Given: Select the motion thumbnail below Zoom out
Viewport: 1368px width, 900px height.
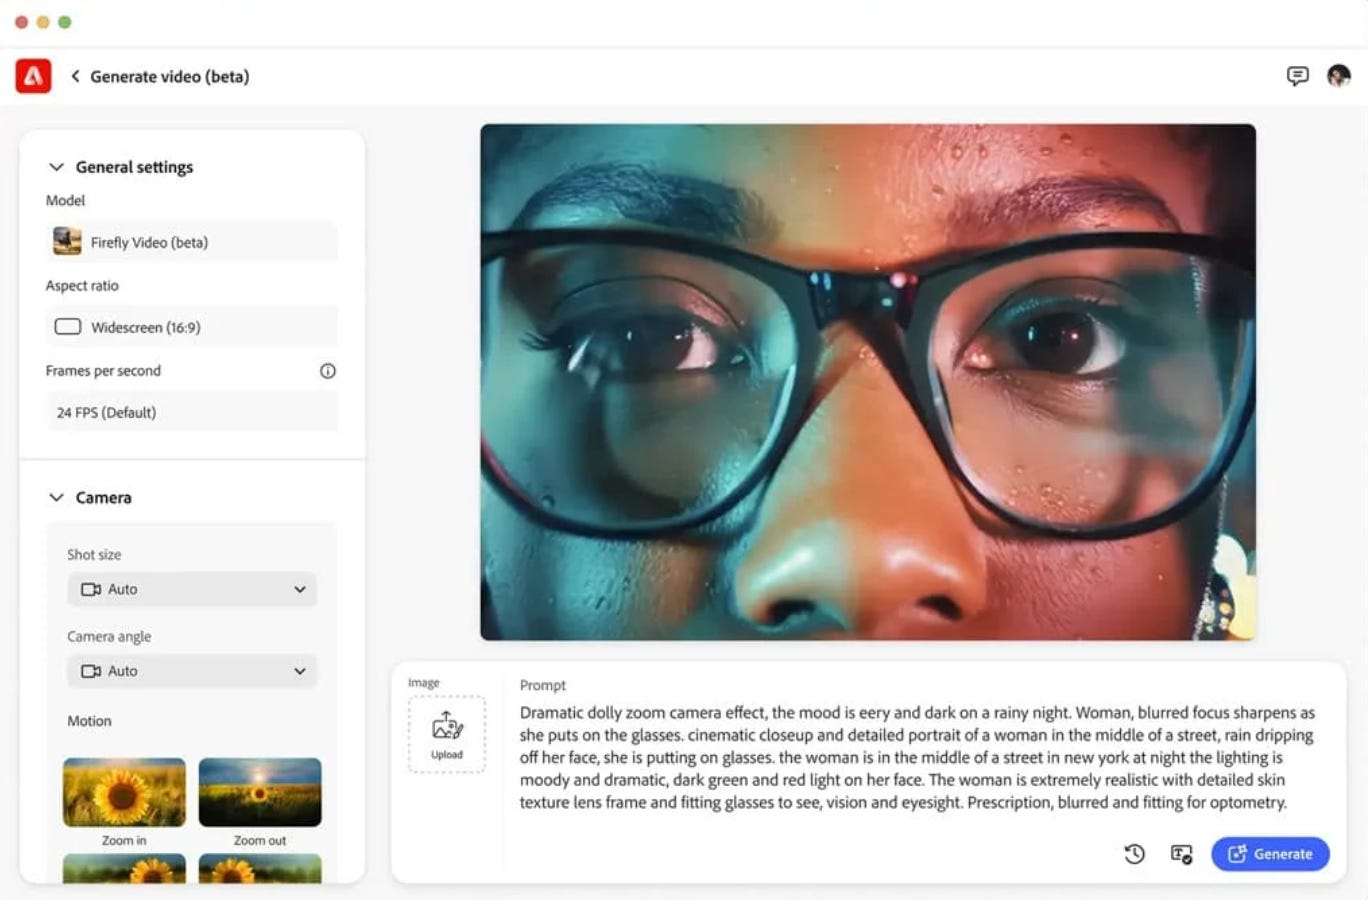Looking at the screenshot, I should coord(260,868).
